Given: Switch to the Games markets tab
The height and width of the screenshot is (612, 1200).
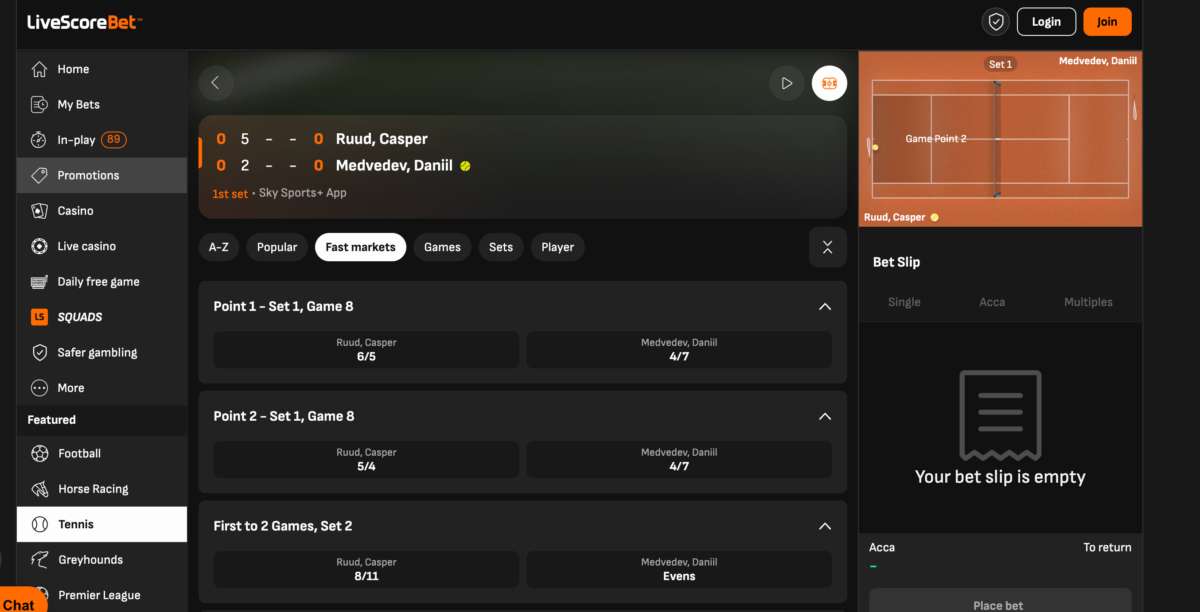Looking at the screenshot, I should pos(442,247).
